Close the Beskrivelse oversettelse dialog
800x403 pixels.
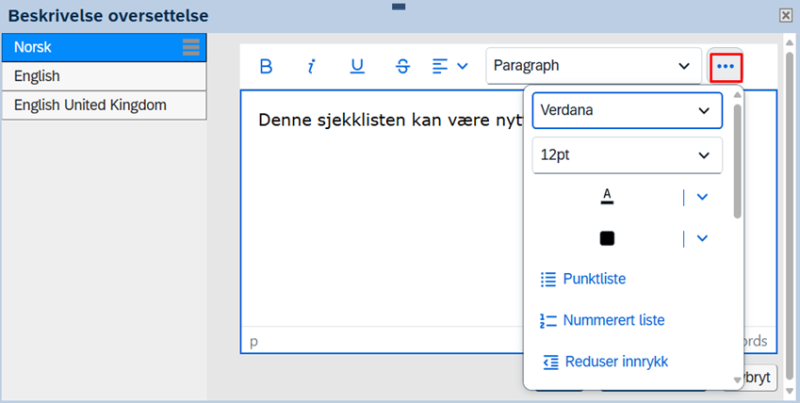pos(786,16)
